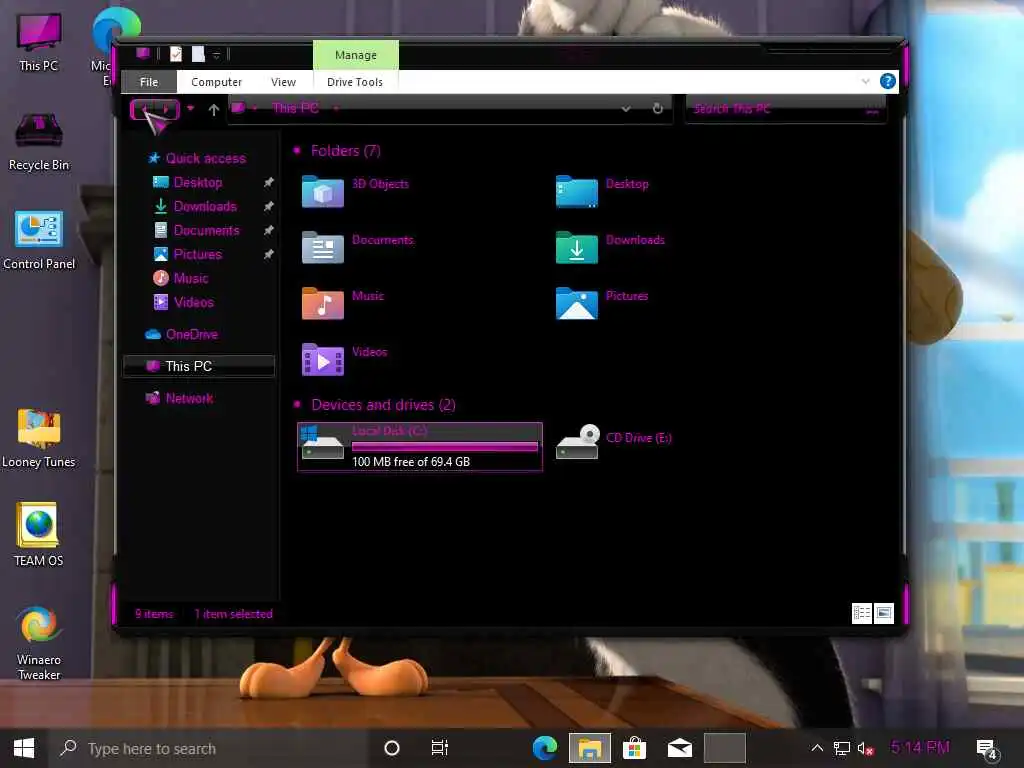Open customize quick access toolbar dropdown
The image size is (1024, 768).
point(216,55)
